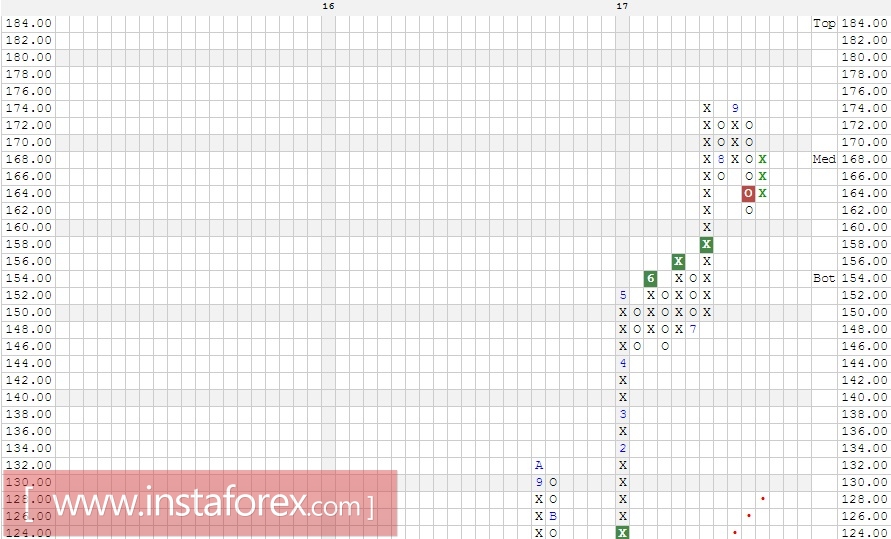The image size is (891, 539).
Task: Click the O in the 162.00 row
Action: pyautogui.click(x=748, y=210)
